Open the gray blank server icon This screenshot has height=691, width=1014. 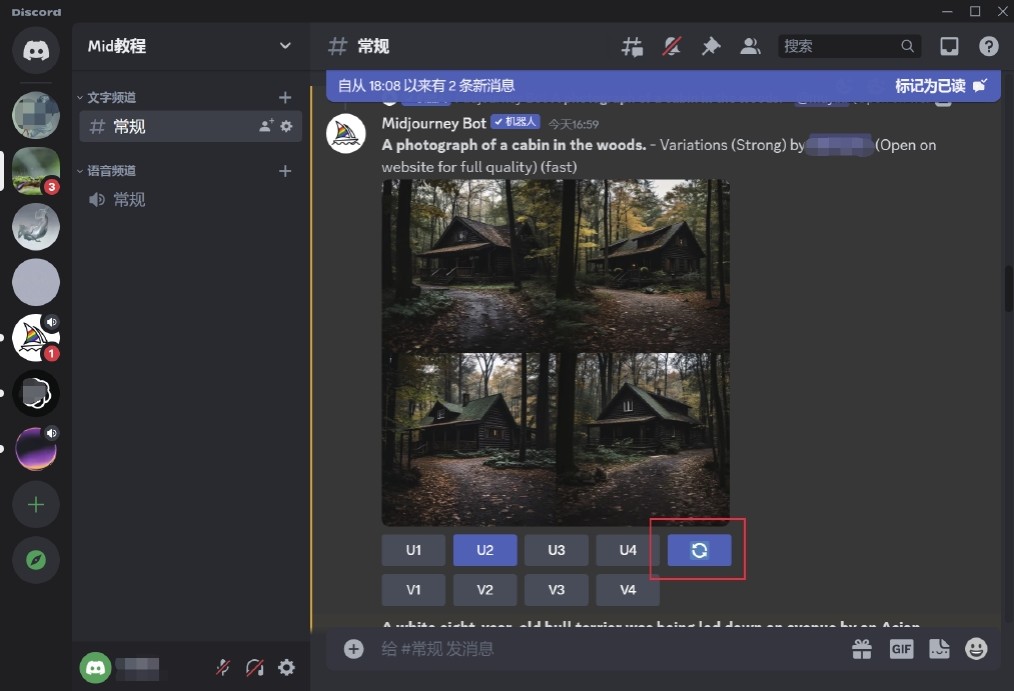(36, 282)
